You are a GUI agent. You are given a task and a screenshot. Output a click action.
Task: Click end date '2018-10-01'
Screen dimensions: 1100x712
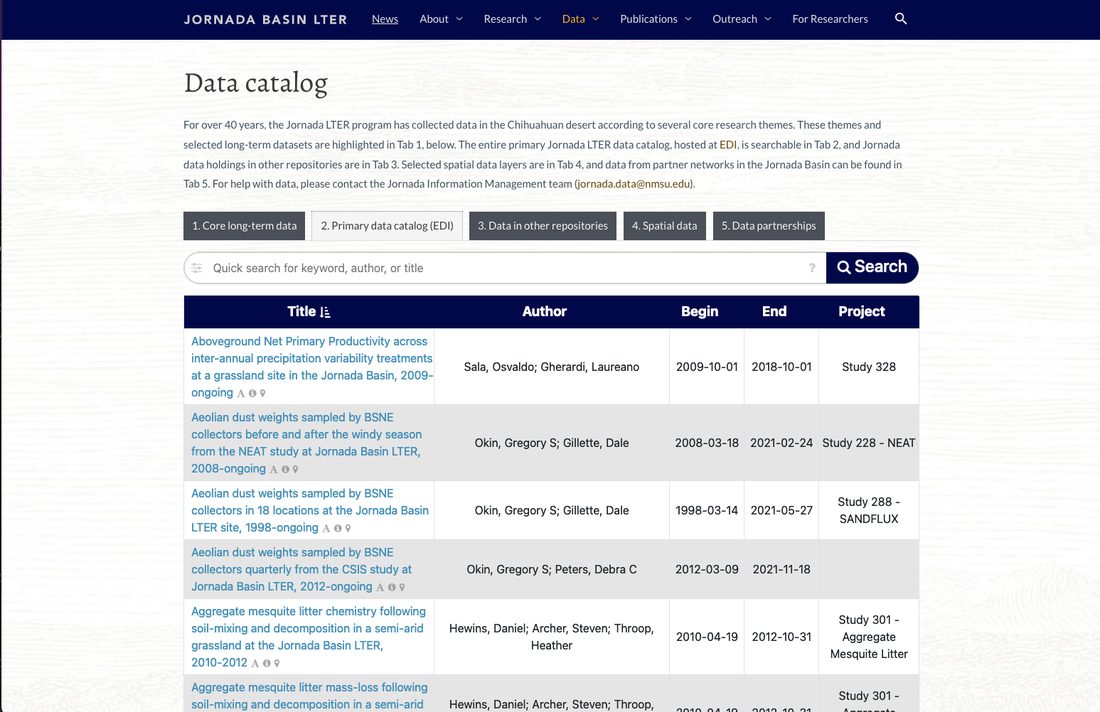[x=782, y=367]
